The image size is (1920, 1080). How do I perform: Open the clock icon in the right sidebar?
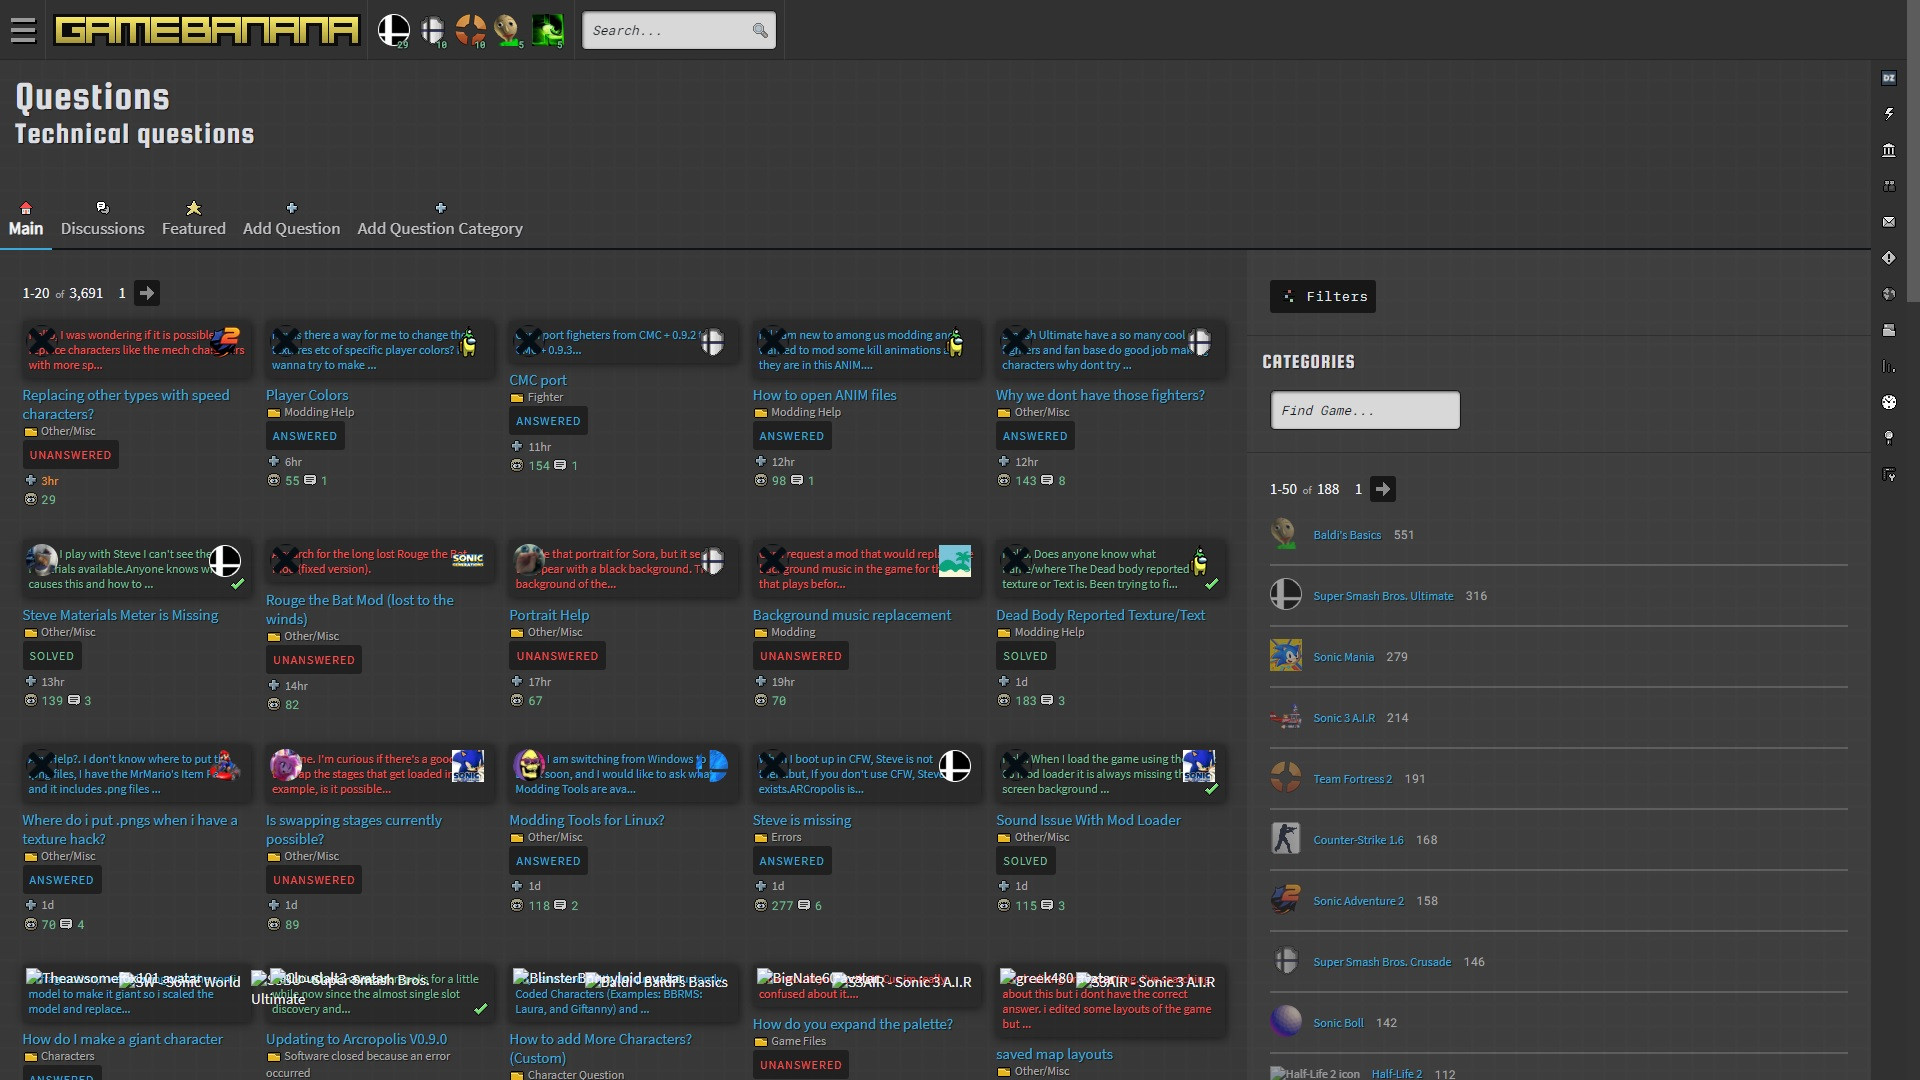1890,402
